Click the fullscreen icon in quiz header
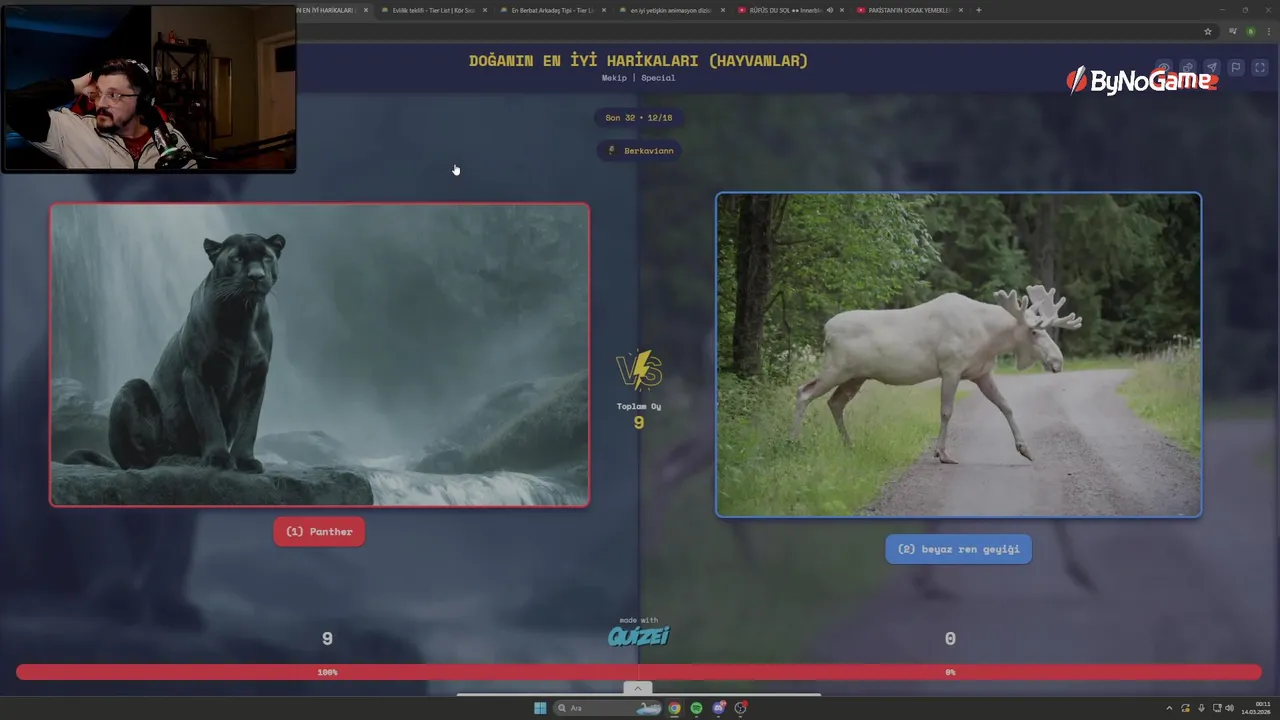 click(1260, 68)
